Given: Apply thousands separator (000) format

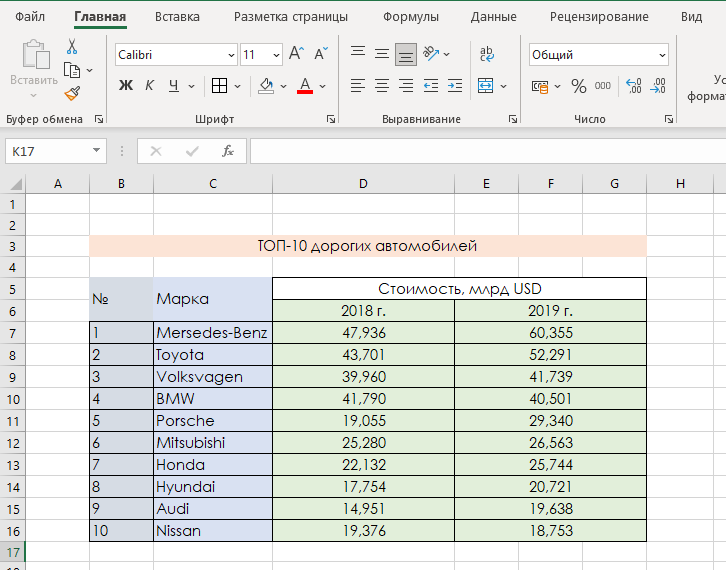Looking at the screenshot, I should click(602, 86).
